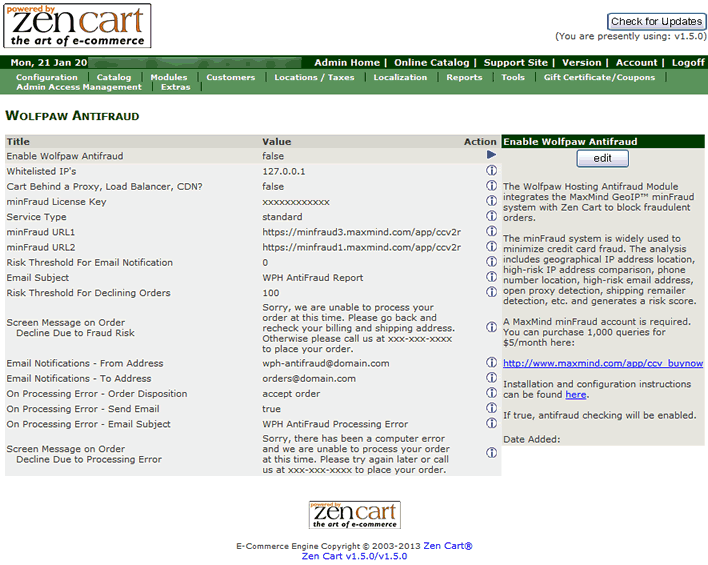Image resolution: width=708 pixels, height=565 pixels.
Task: Open the maxmind.com ccv_buynow link
Action: [603, 363]
